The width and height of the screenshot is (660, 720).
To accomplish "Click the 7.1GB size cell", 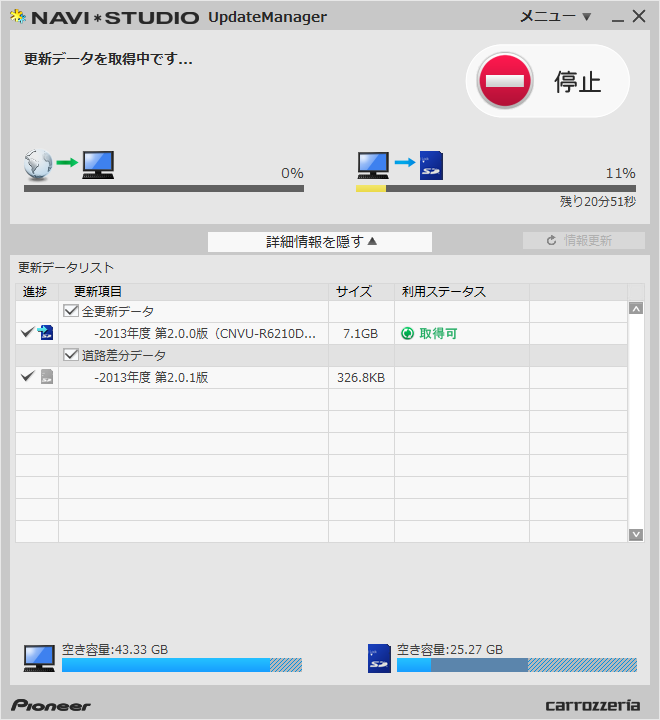I will pyautogui.click(x=361, y=334).
